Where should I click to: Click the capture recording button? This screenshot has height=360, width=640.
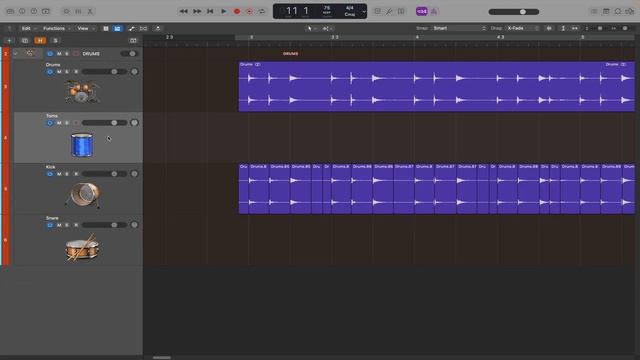coord(249,11)
